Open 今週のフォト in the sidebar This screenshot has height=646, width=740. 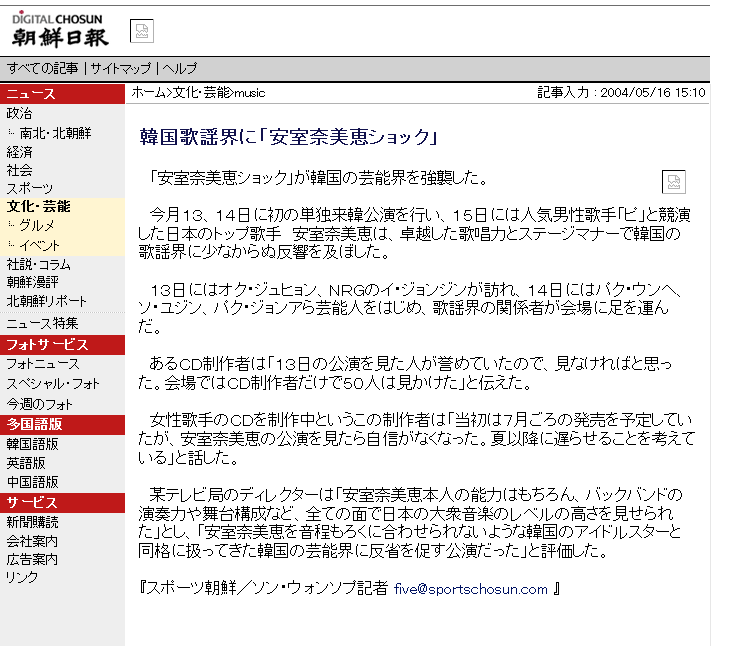coord(39,404)
